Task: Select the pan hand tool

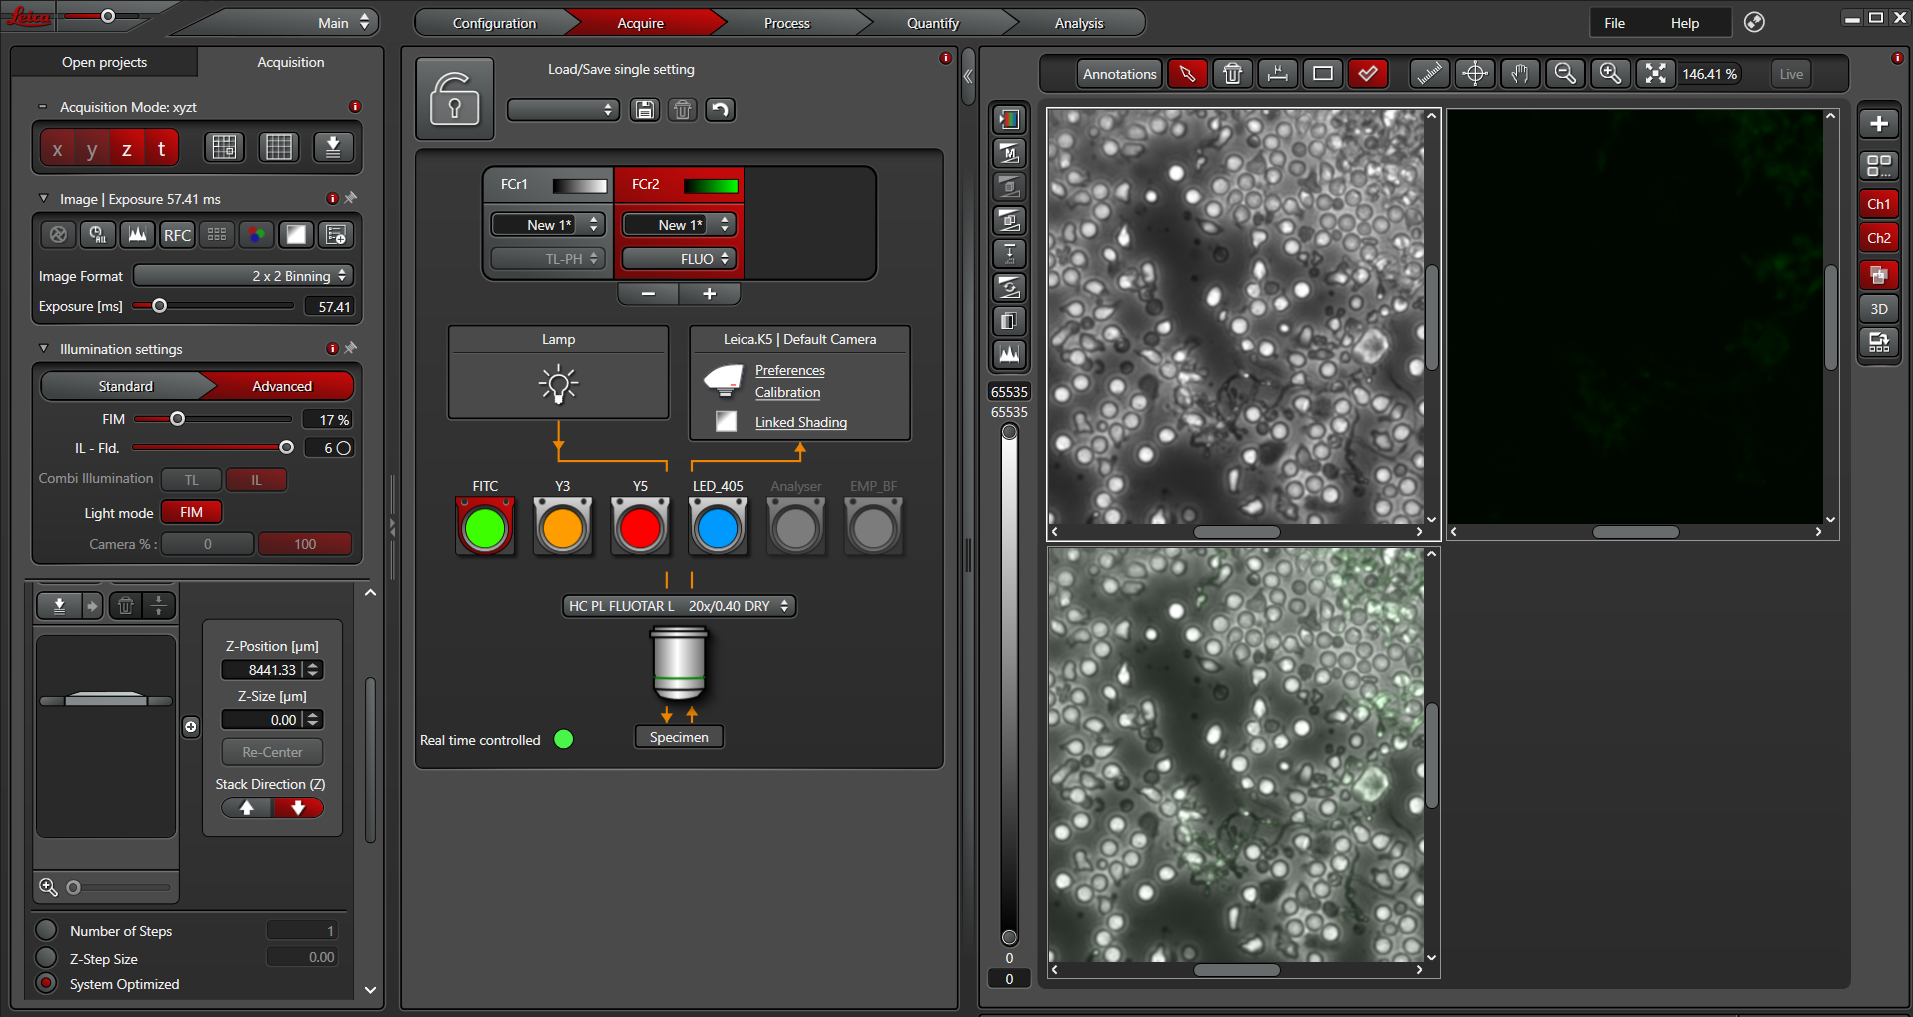Action: click(1520, 74)
